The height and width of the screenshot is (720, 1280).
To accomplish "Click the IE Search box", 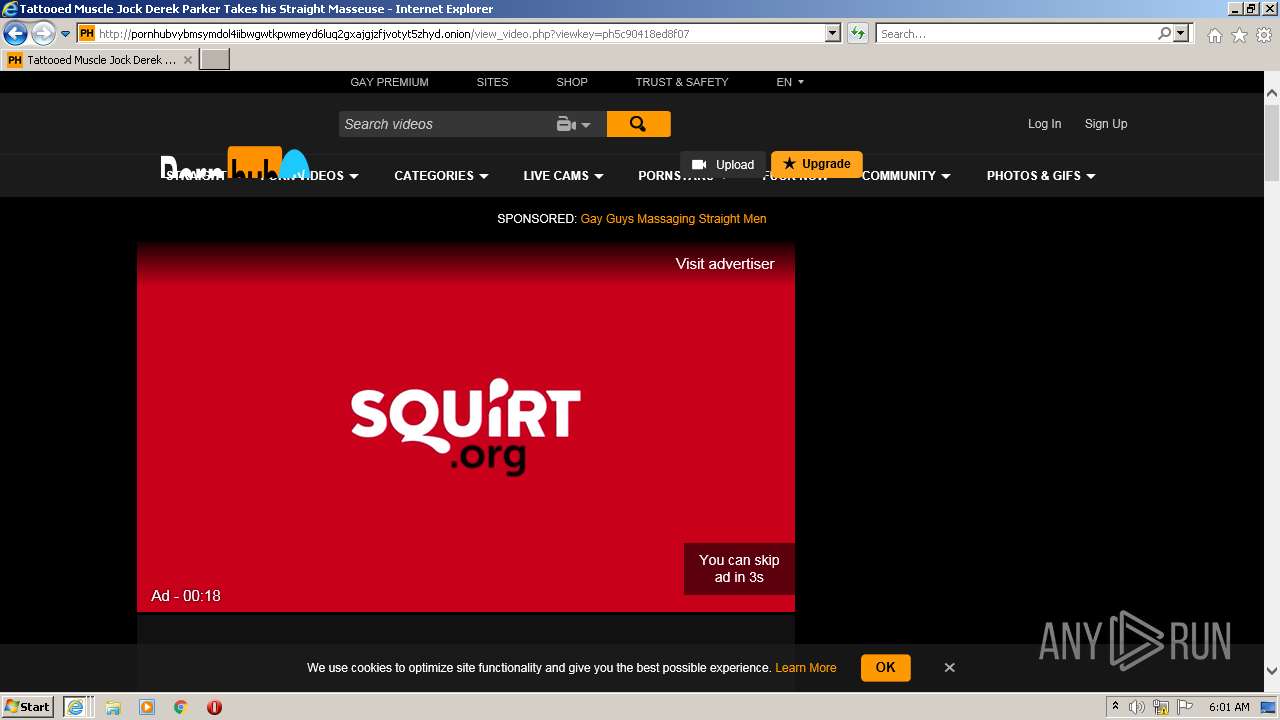I will pos(1016,33).
